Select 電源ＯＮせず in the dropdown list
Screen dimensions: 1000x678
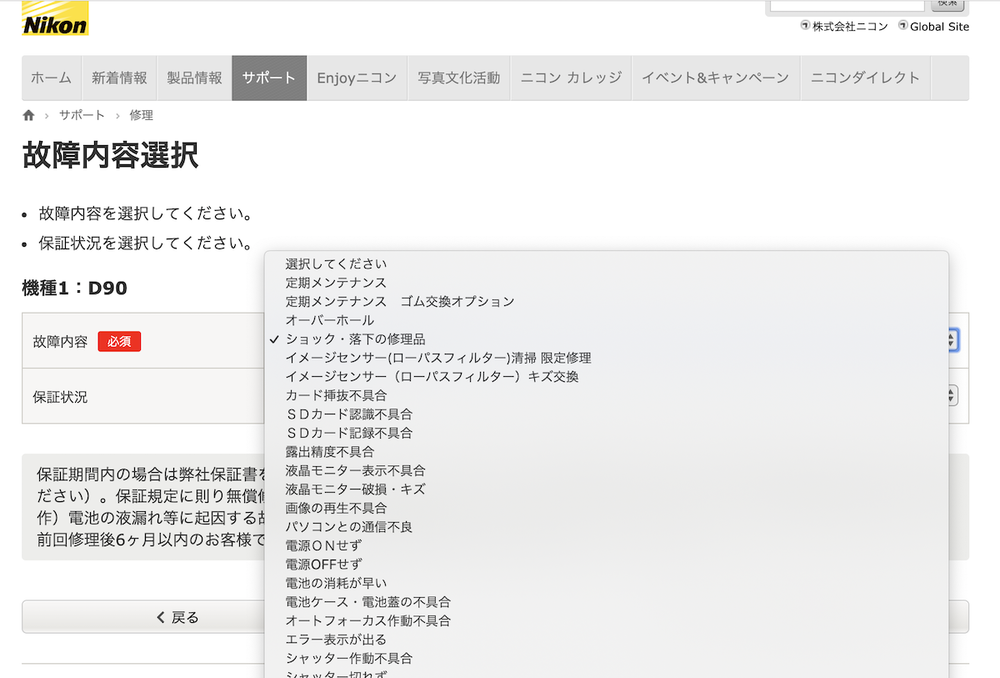(x=323, y=545)
